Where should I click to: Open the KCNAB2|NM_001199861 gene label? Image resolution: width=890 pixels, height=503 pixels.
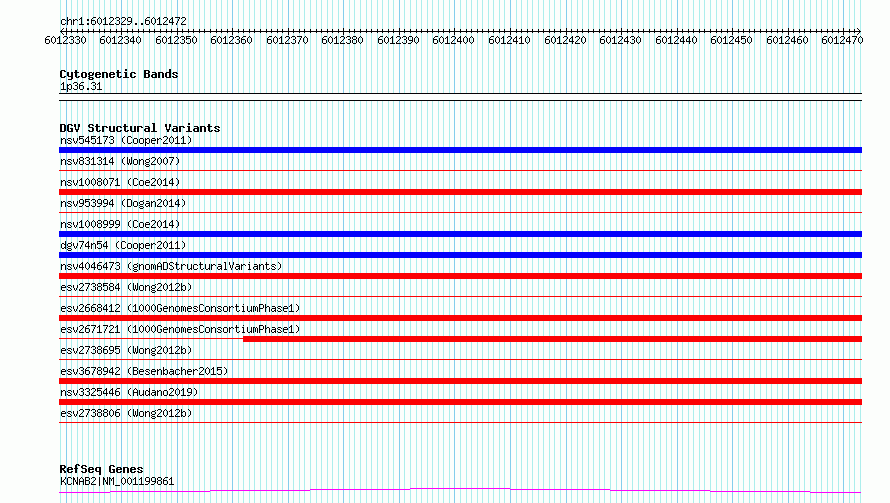click(x=117, y=481)
